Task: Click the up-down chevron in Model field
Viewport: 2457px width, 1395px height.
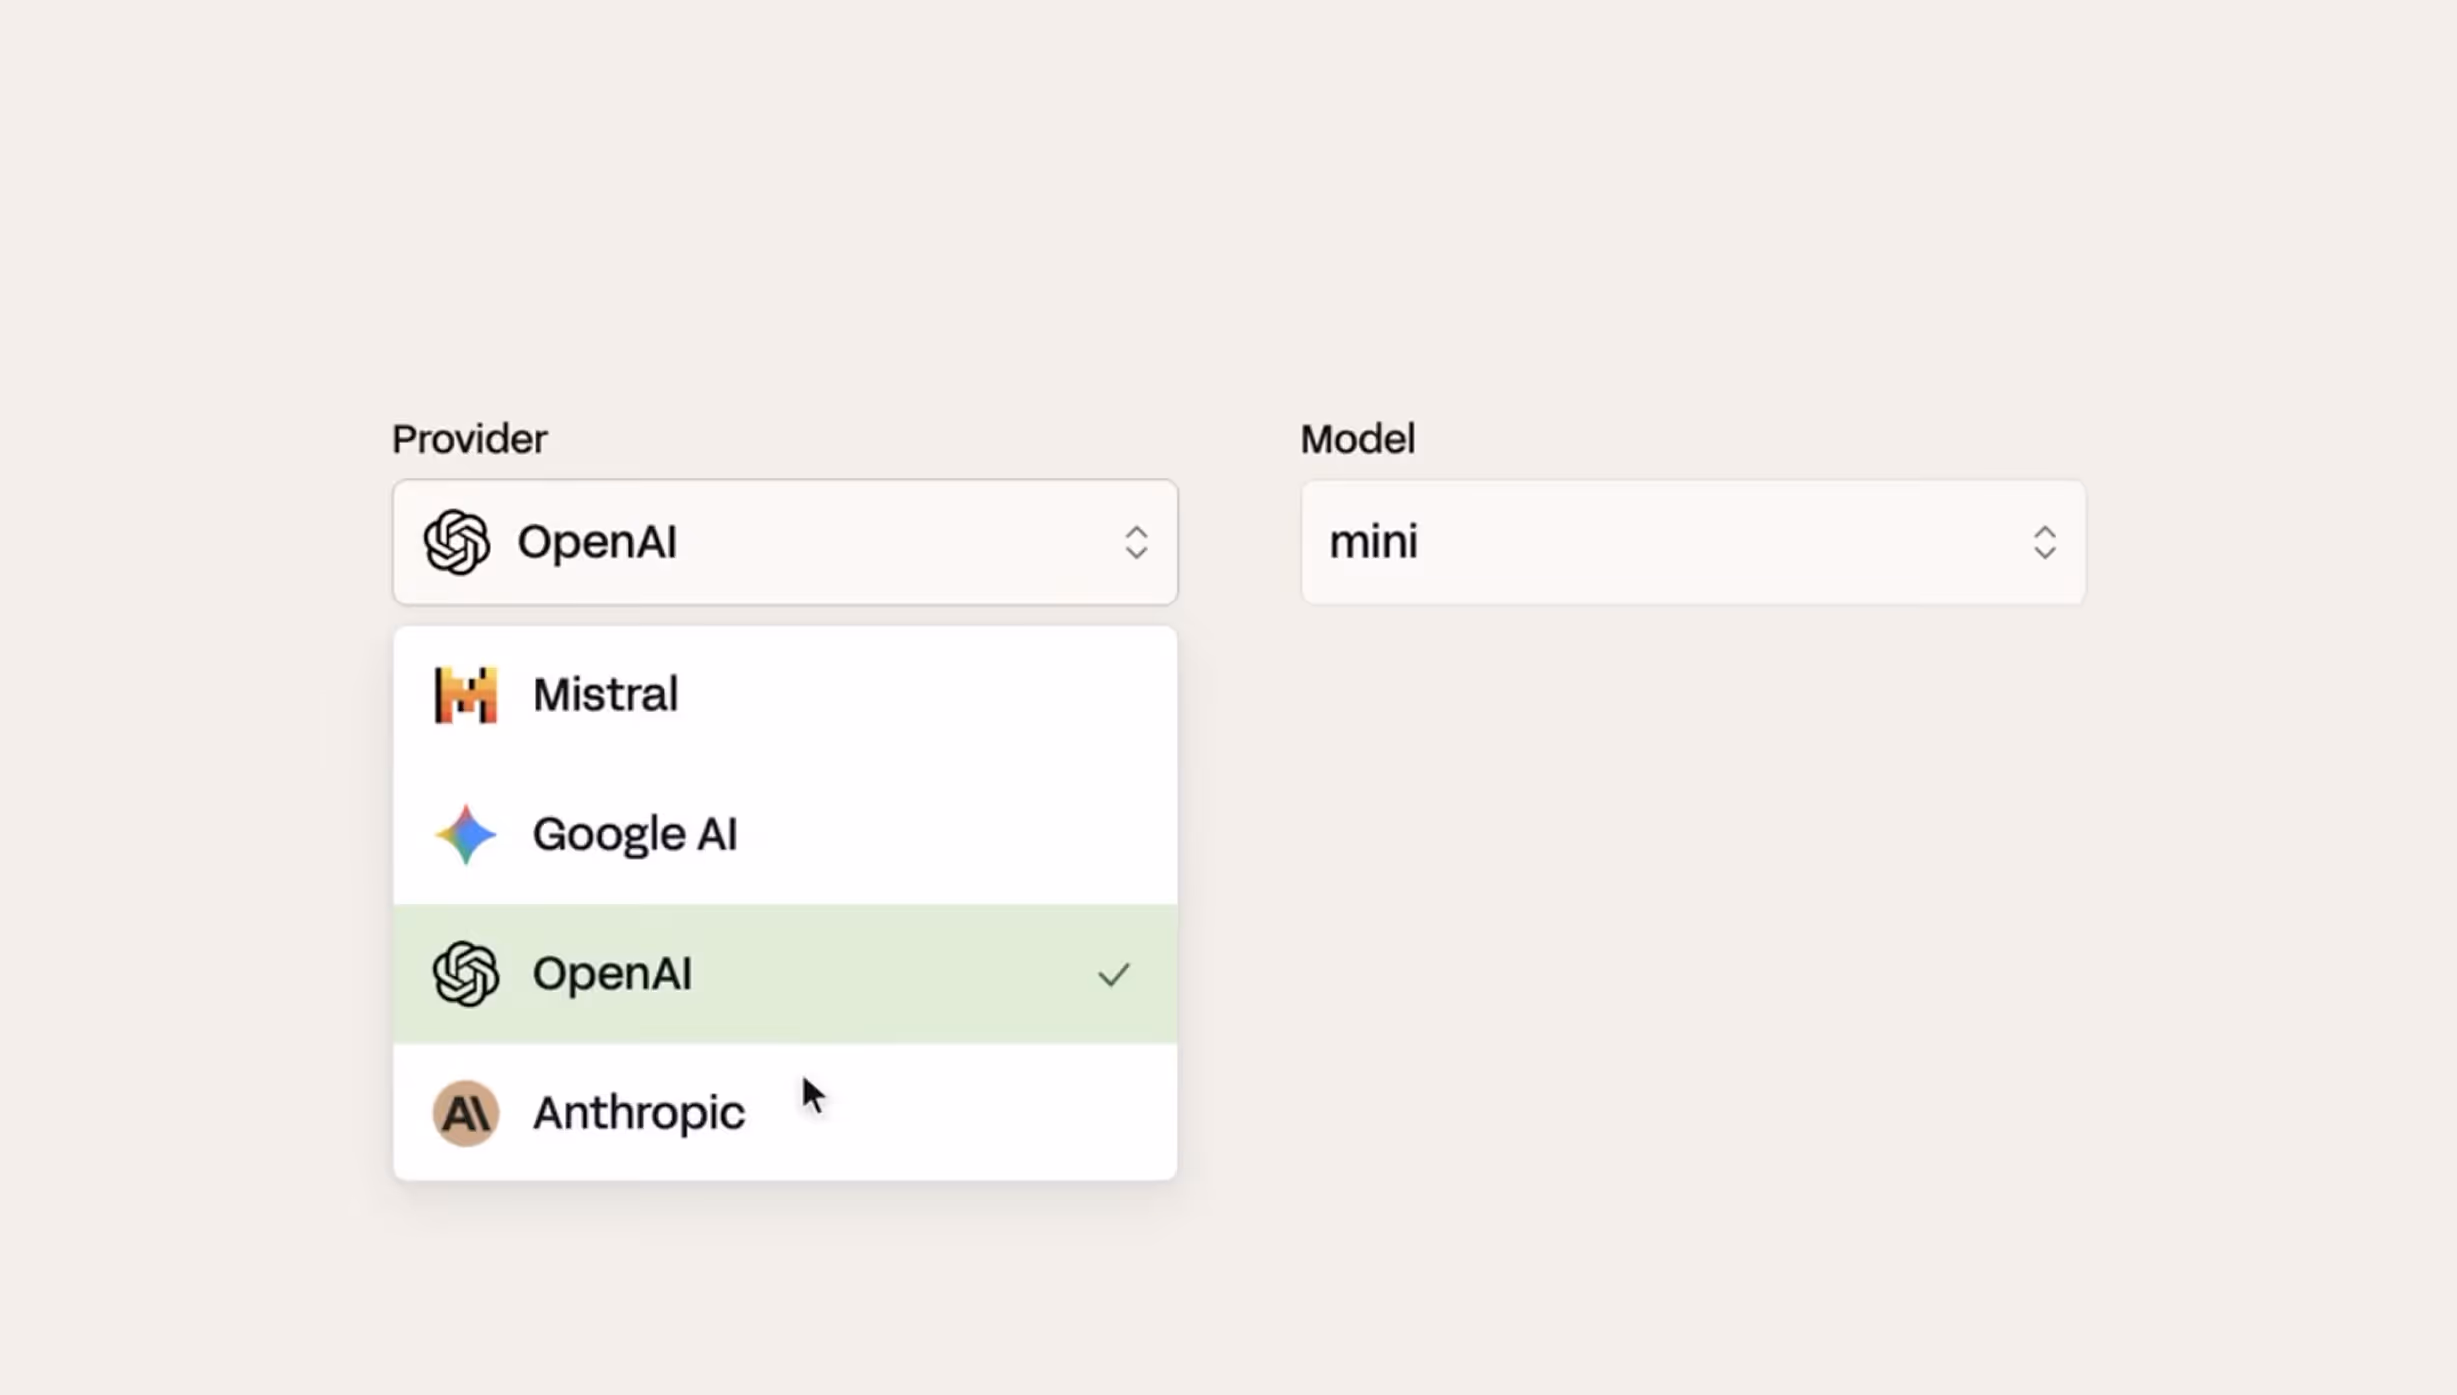Action: tap(2044, 542)
